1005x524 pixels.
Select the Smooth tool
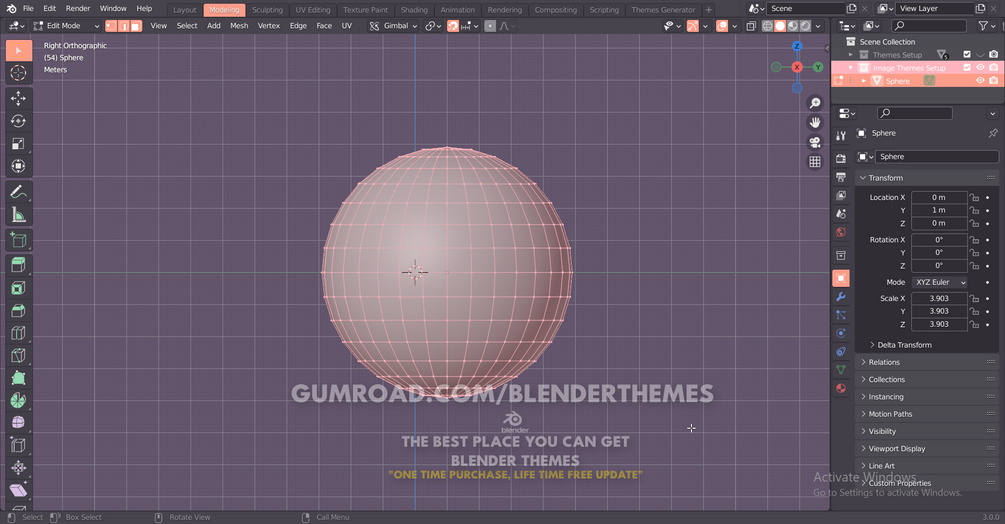(19, 423)
